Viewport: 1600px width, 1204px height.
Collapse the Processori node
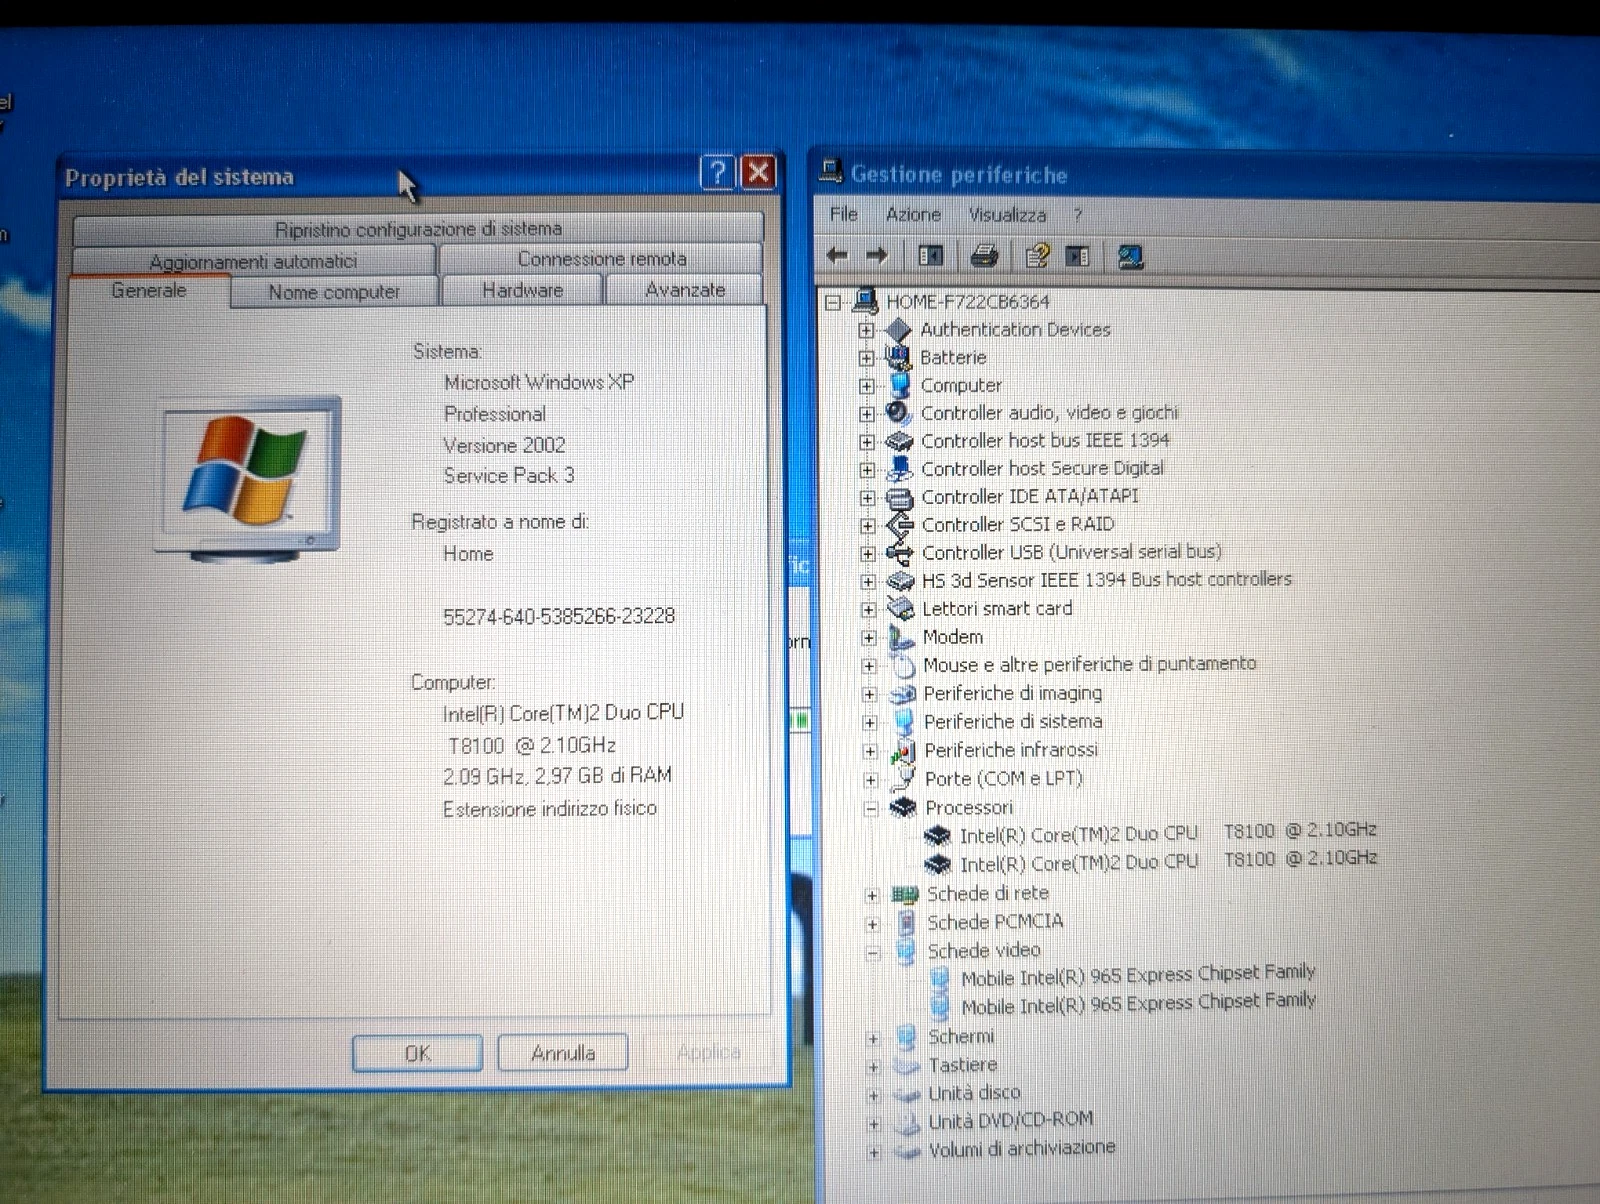(x=871, y=808)
